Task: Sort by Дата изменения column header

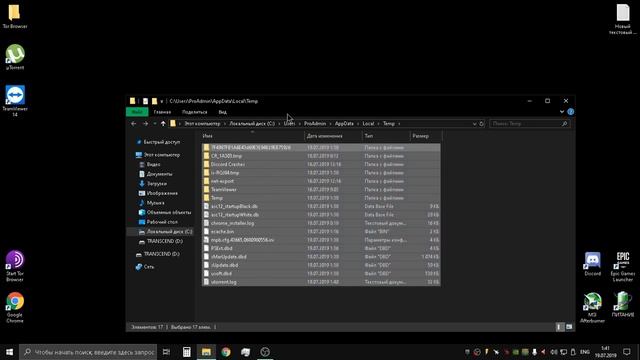Action: pyautogui.click(x=333, y=136)
